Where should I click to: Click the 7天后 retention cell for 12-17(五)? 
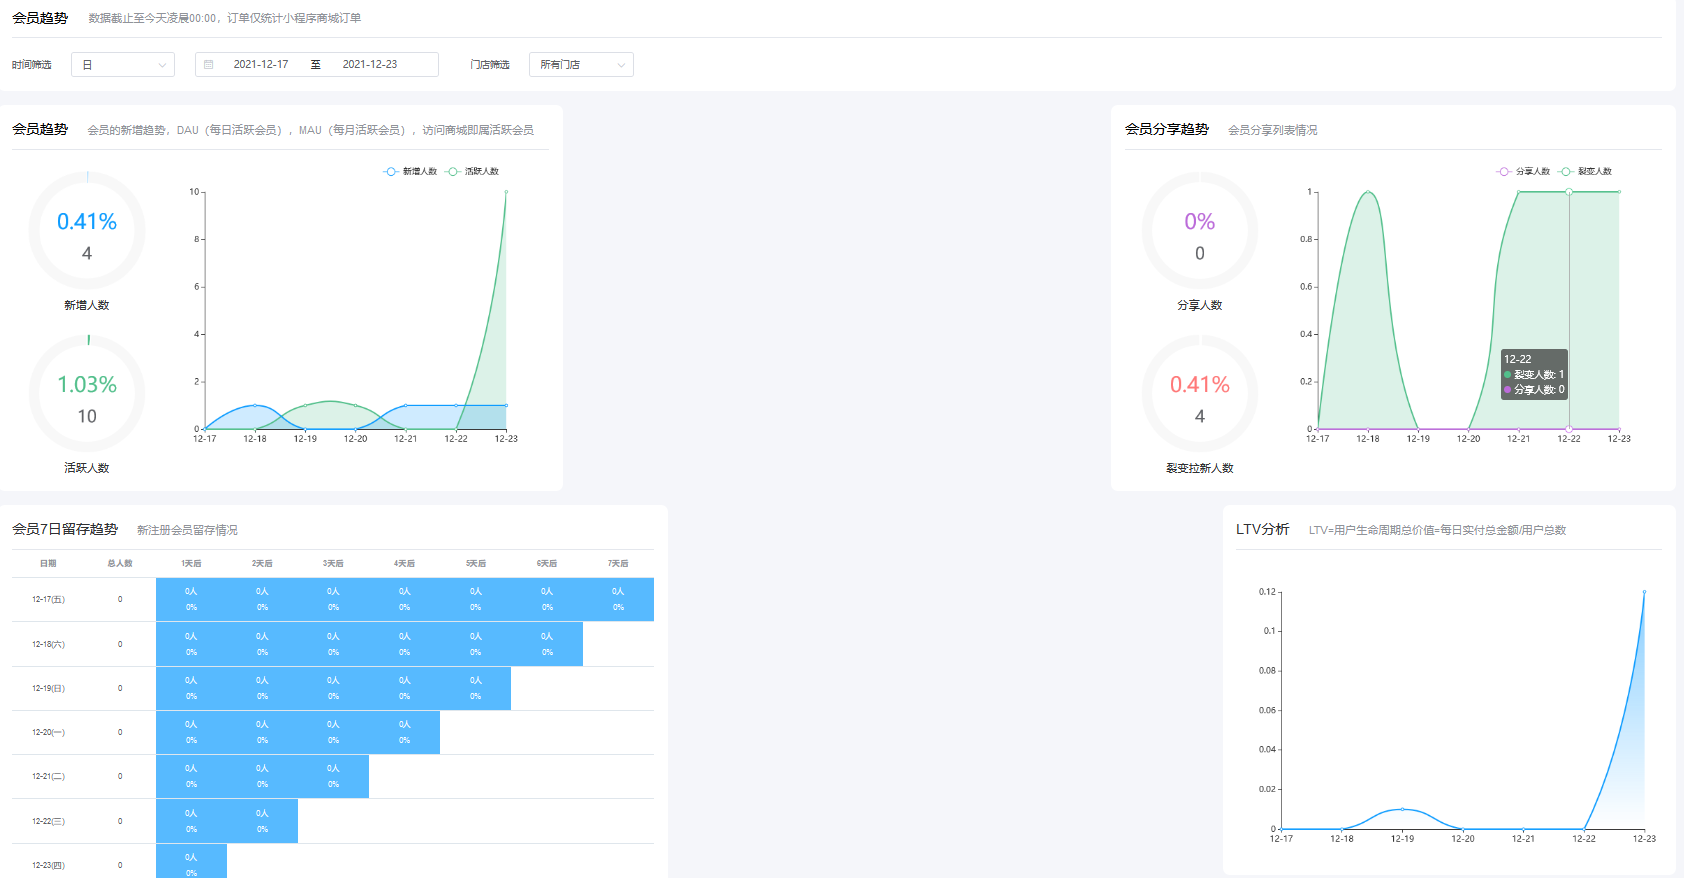coord(618,599)
